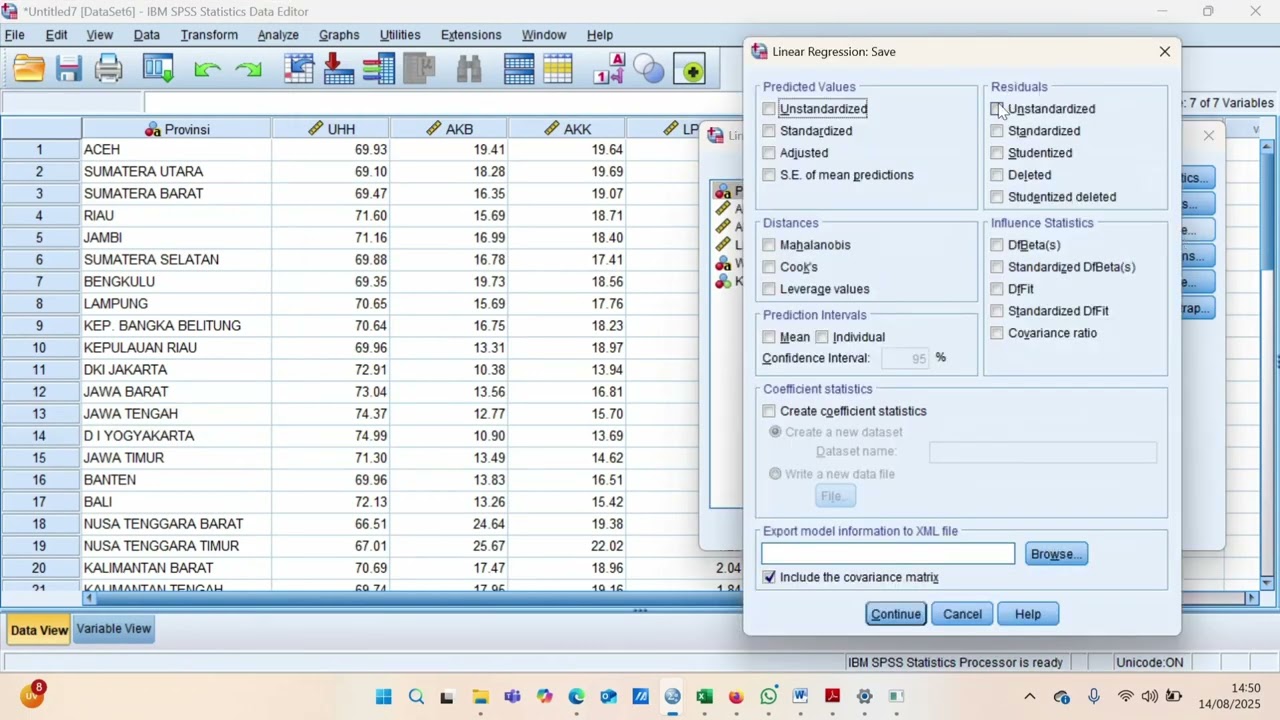Check Unstandardized under Residuals
Screen dimensions: 1280x720
point(997,109)
